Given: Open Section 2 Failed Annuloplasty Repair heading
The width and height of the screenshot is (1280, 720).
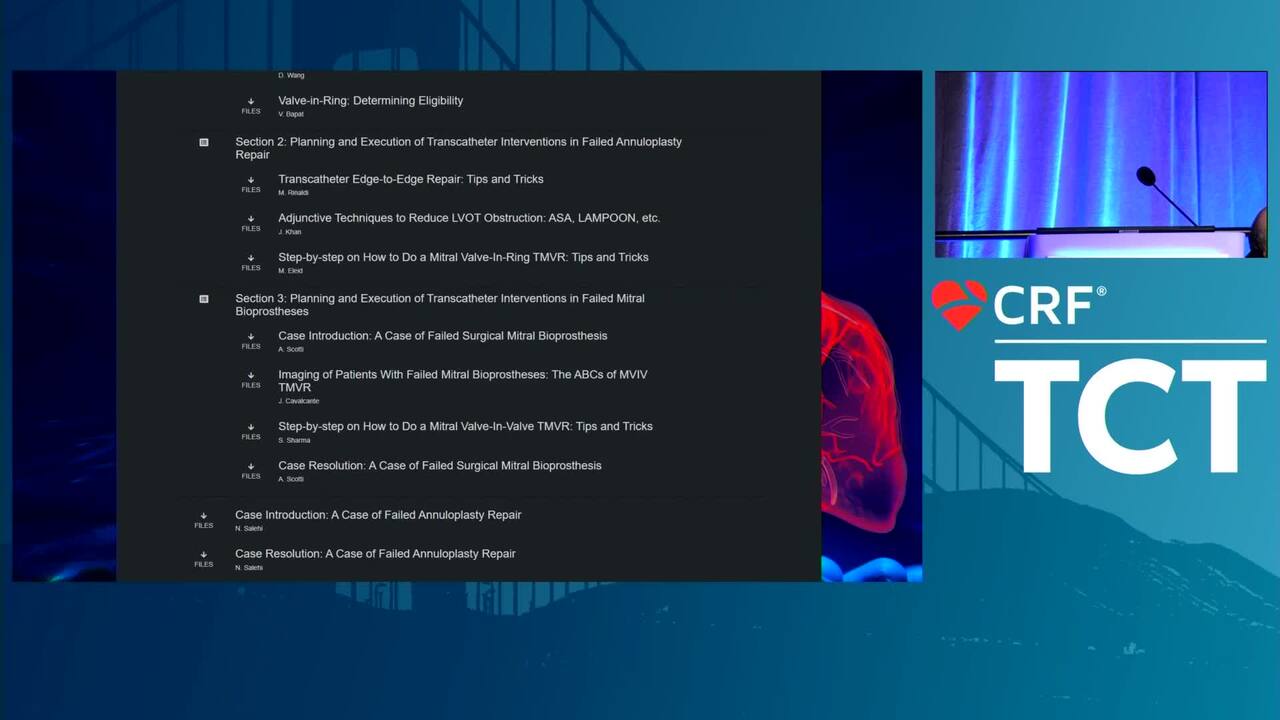Looking at the screenshot, I should (x=458, y=148).
